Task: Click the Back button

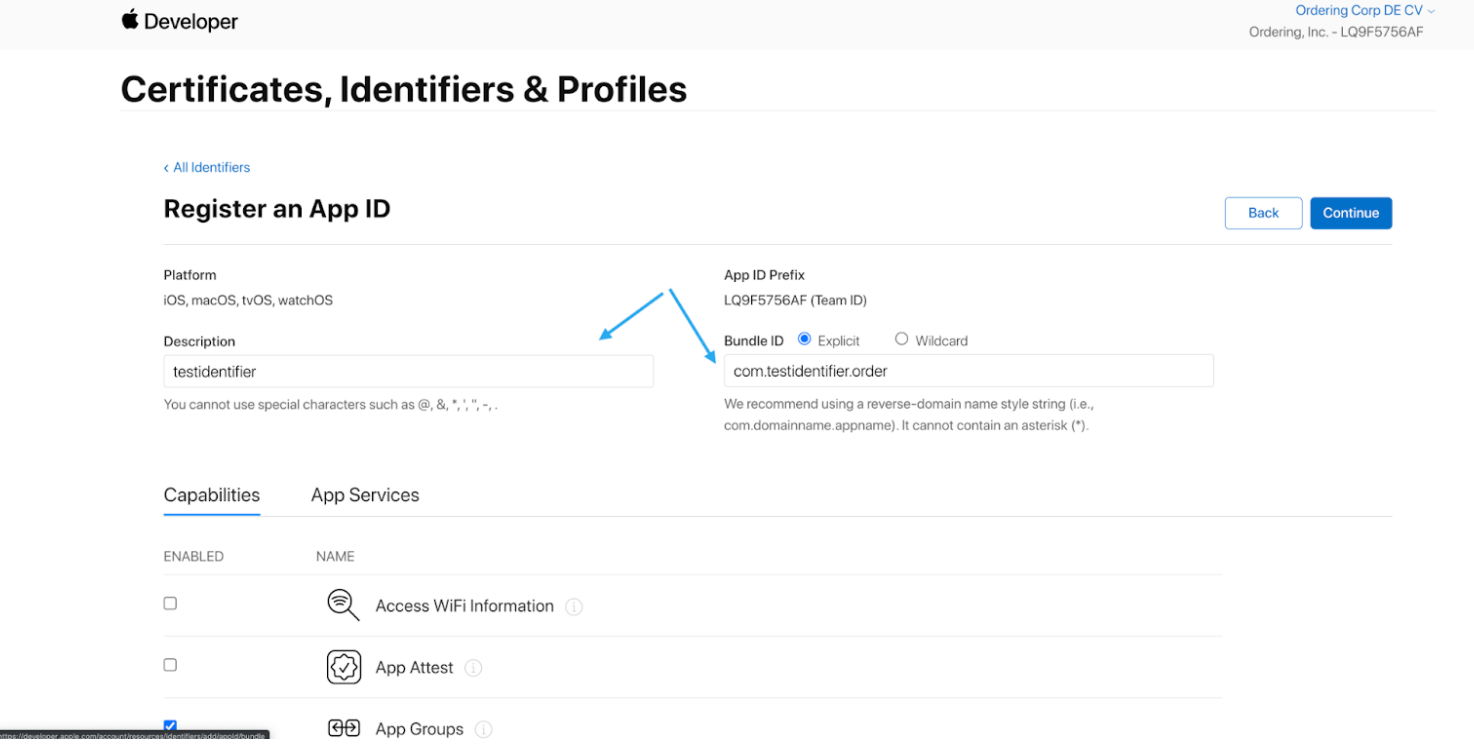Action: click(1263, 213)
